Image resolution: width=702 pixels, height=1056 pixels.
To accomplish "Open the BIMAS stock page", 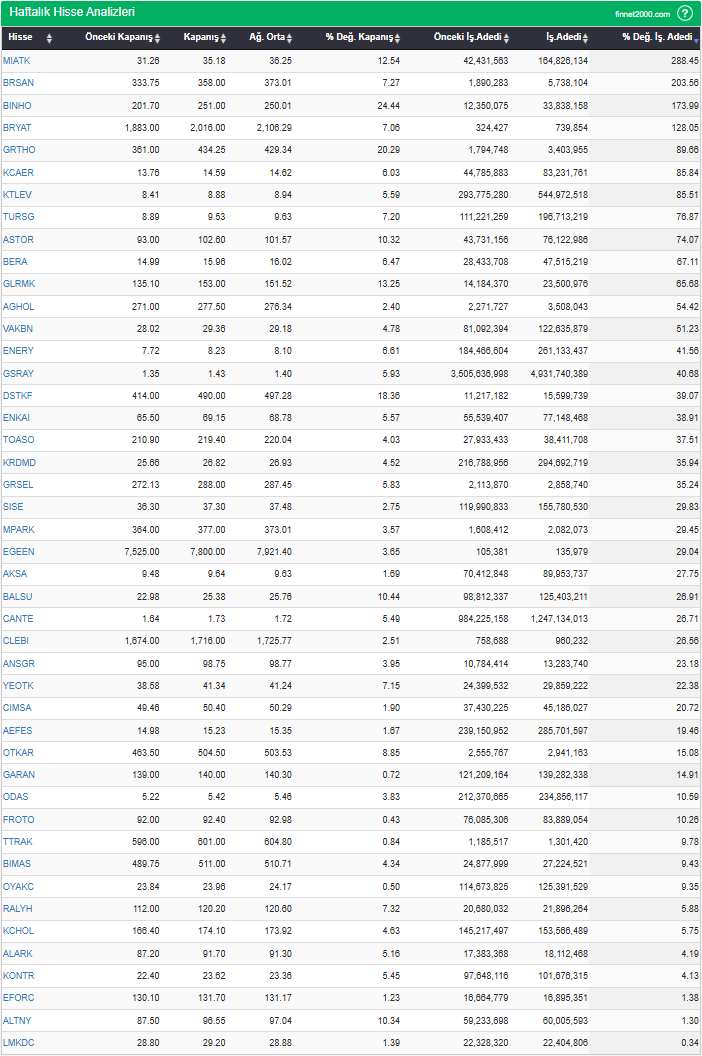I will point(17,864).
